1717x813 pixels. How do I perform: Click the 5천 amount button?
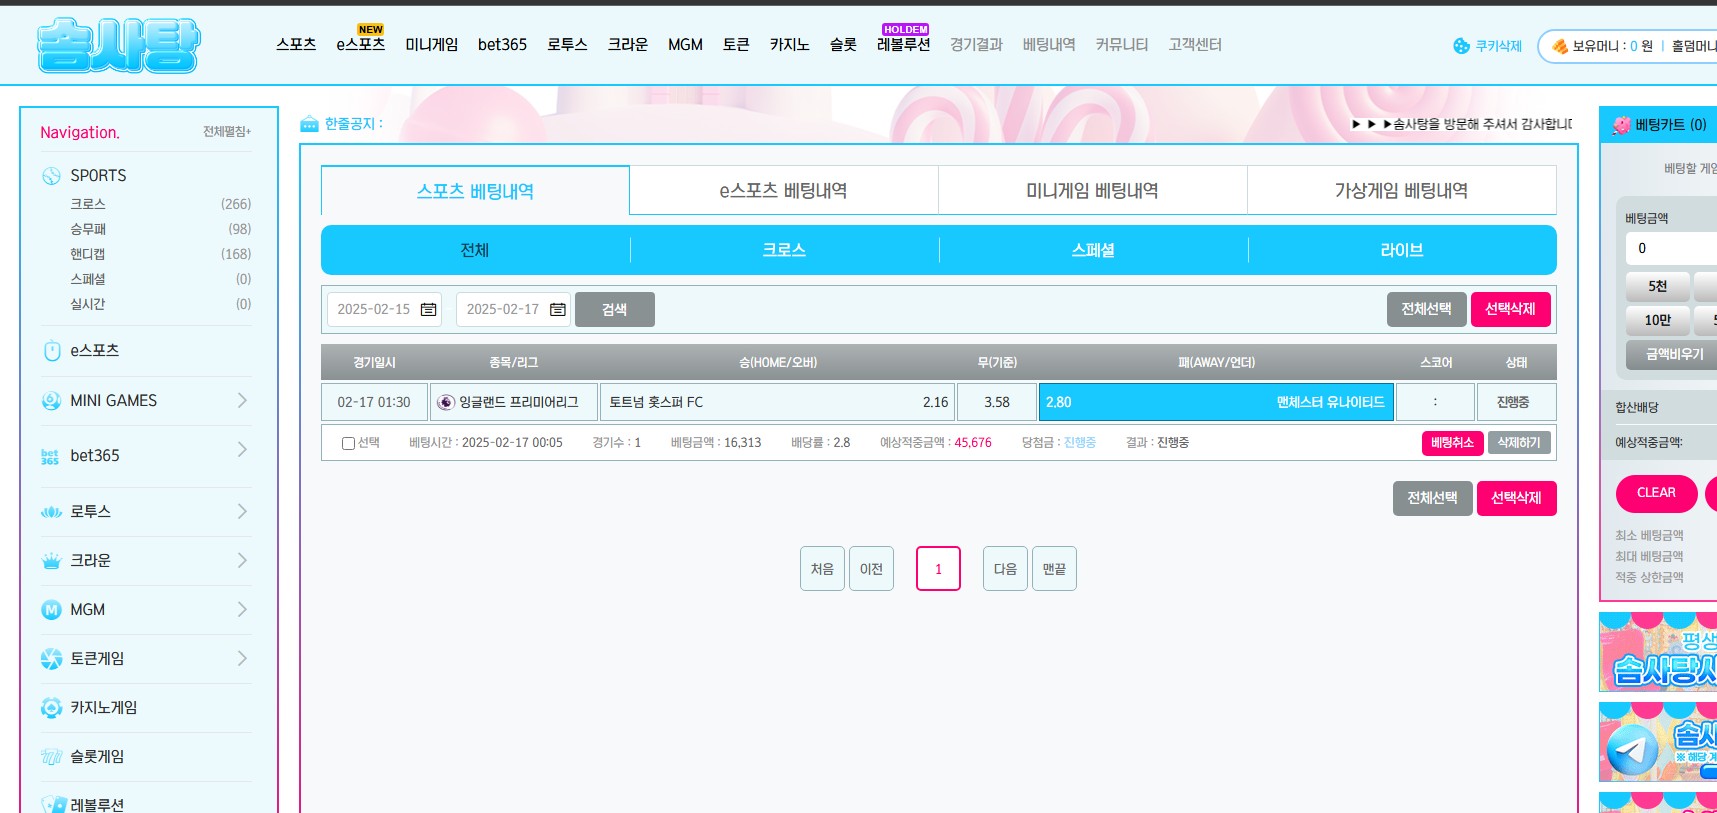pos(1658,287)
